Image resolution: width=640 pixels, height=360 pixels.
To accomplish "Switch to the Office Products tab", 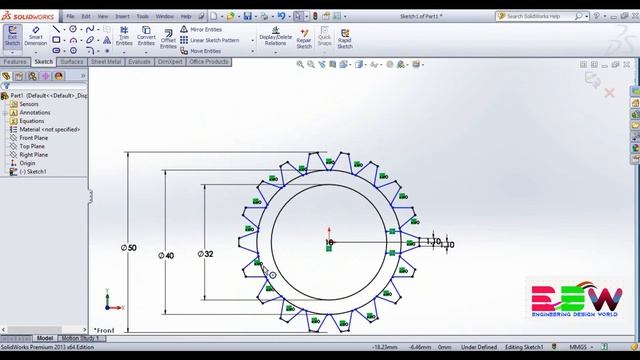I will 209,62.
